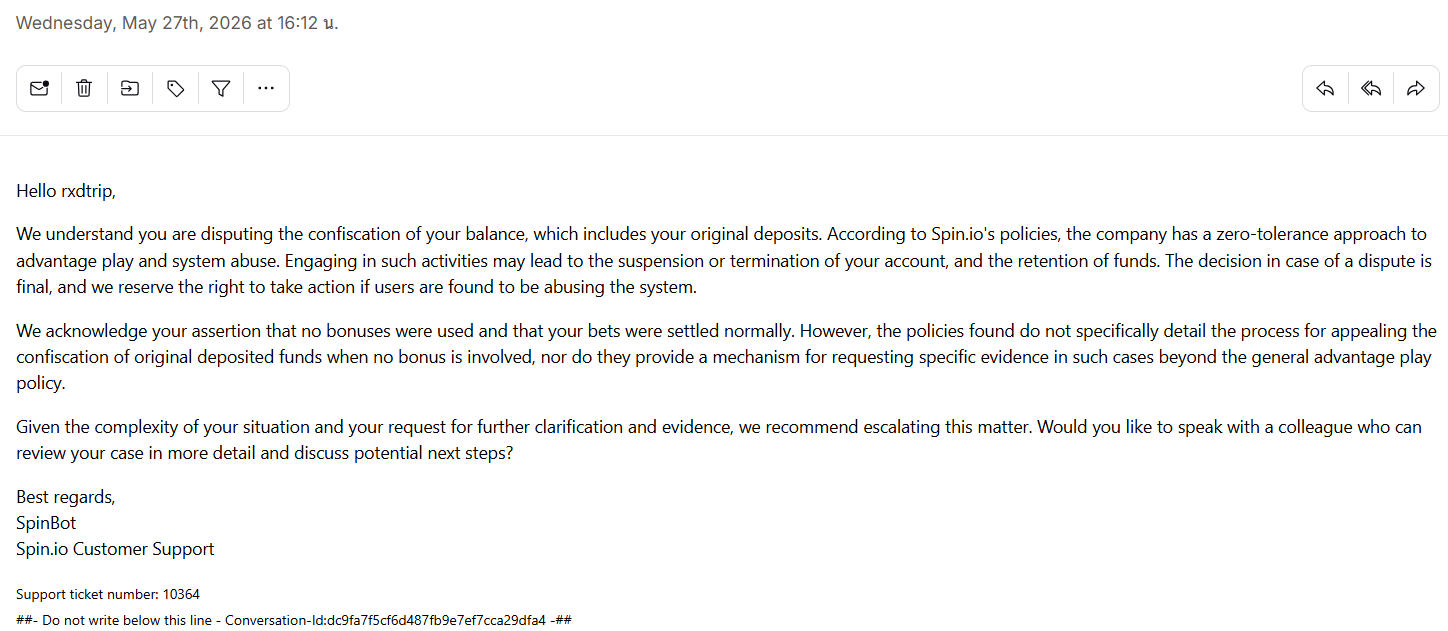Image resolution: width=1448 pixels, height=631 pixels.
Task: Choose Reply all double-arrow icon
Action: pyautogui.click(x=1371, y=88)
